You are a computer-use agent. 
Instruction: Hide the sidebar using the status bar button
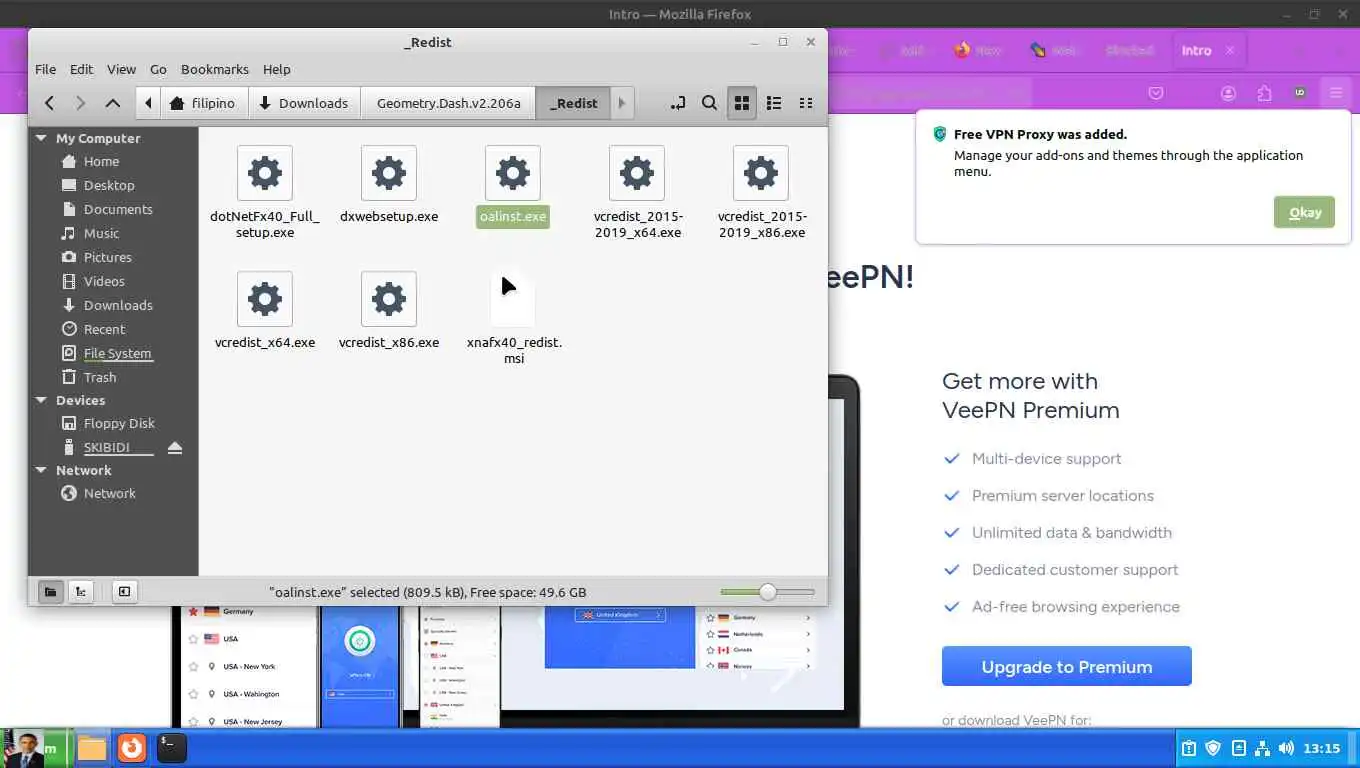point(124,592)
